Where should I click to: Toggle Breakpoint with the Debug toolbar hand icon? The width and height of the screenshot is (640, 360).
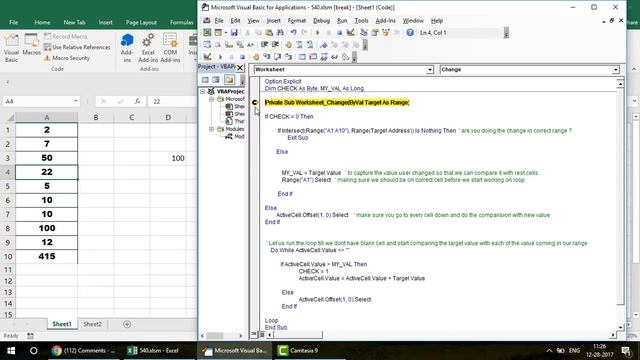click(256, 57)
